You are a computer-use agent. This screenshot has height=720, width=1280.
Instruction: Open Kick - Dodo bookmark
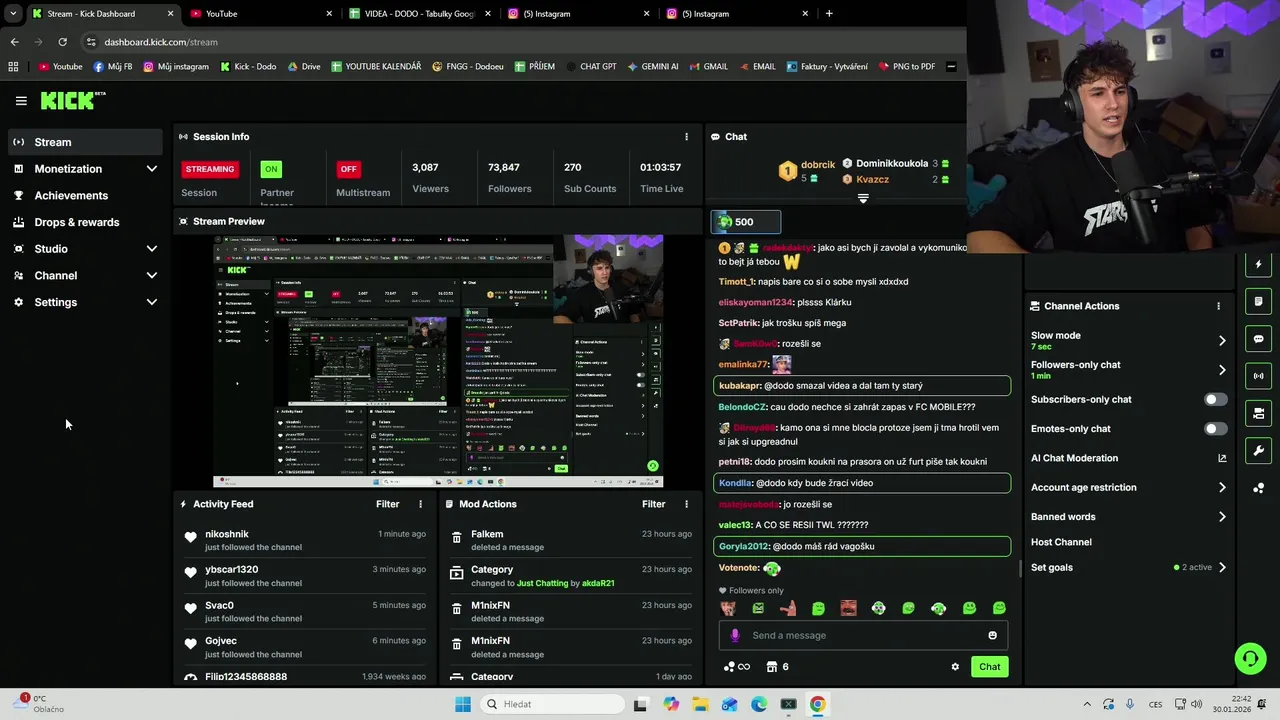point(248,67)
